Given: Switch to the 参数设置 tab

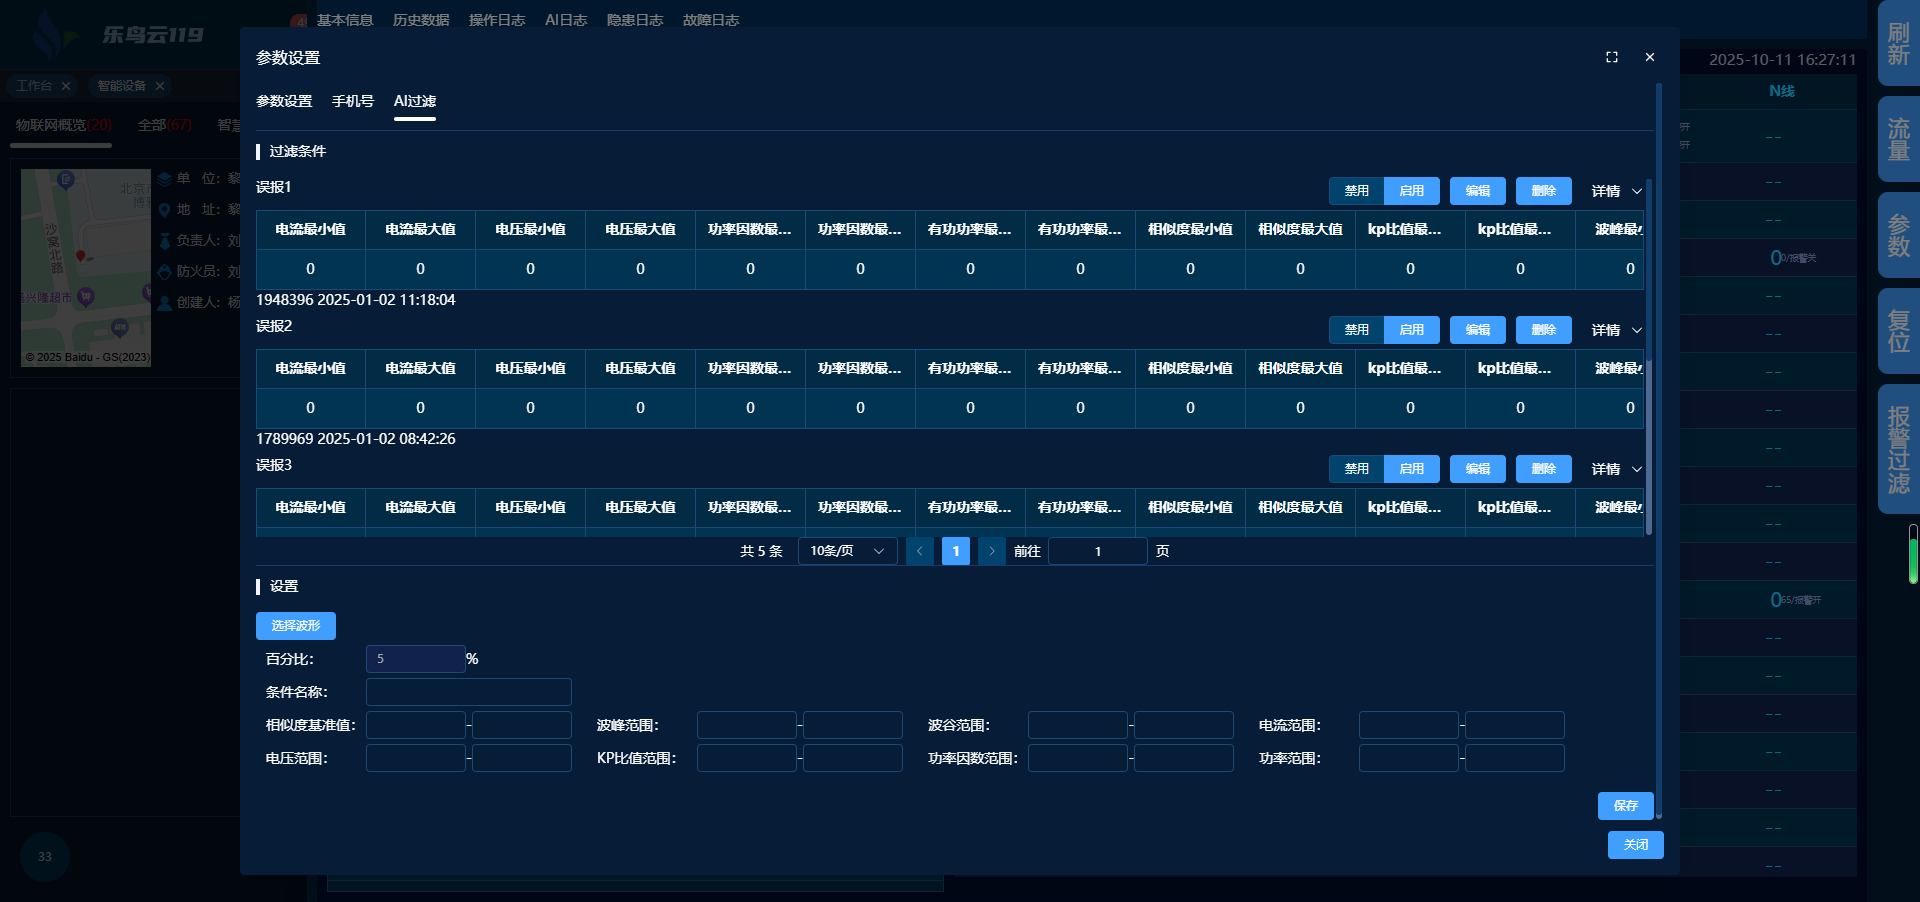Looking at the screenshot, I should pyautogui.click(x=284, y=101).
